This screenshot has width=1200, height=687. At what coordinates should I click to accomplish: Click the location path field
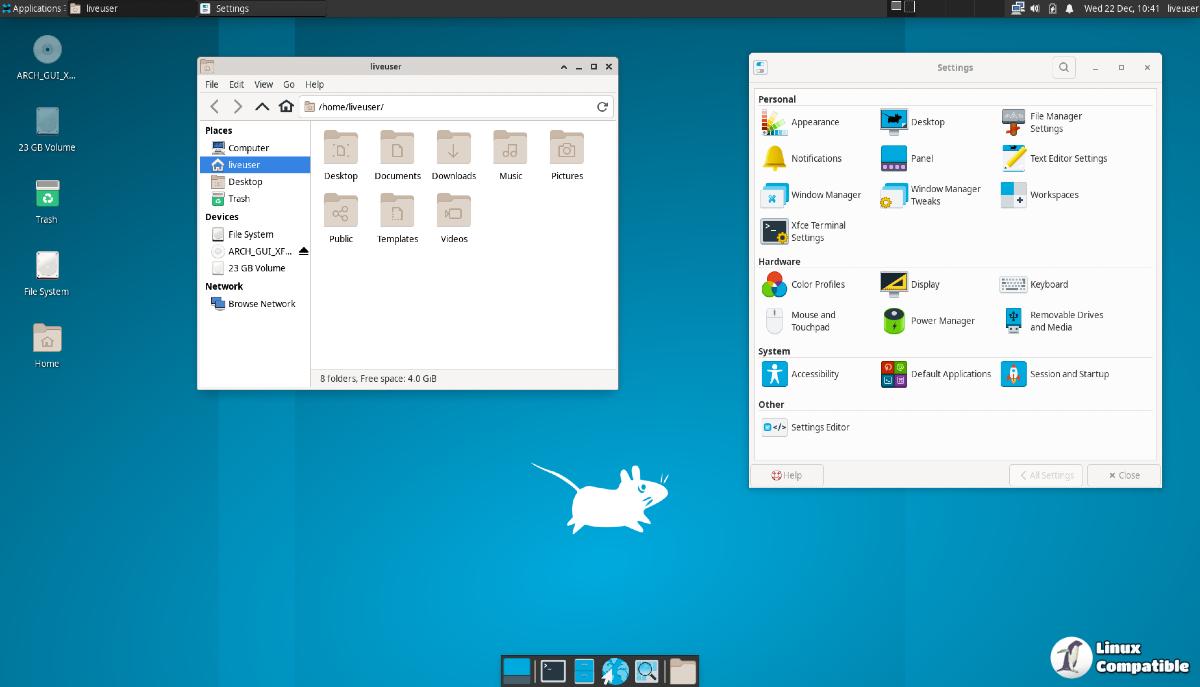[450, 107]
